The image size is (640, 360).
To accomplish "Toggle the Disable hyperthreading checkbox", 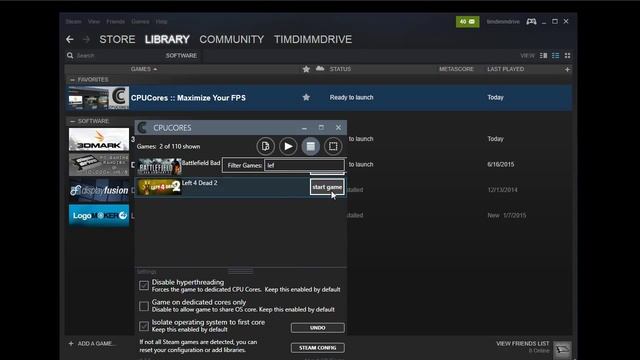I will pyautogui.click(x=144, y=285).
